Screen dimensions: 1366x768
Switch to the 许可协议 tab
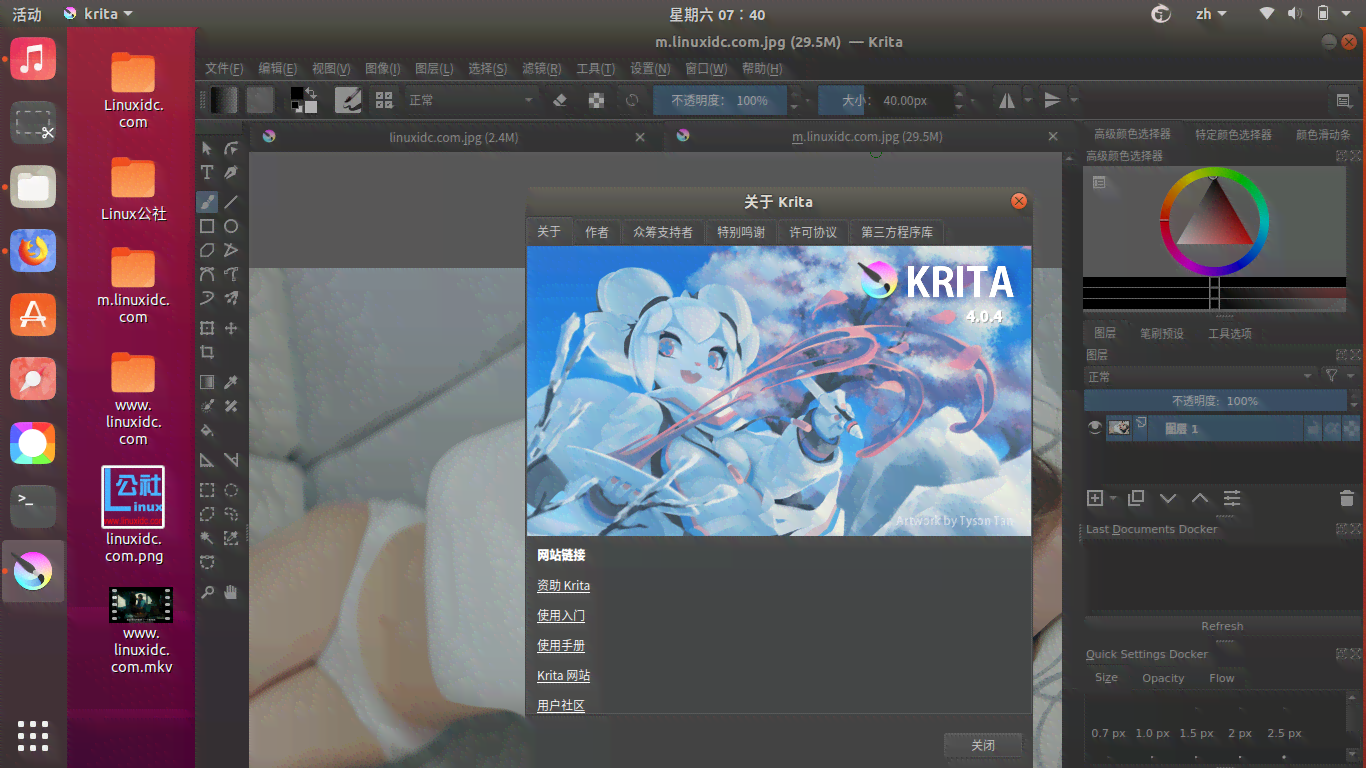click(813, 232)
